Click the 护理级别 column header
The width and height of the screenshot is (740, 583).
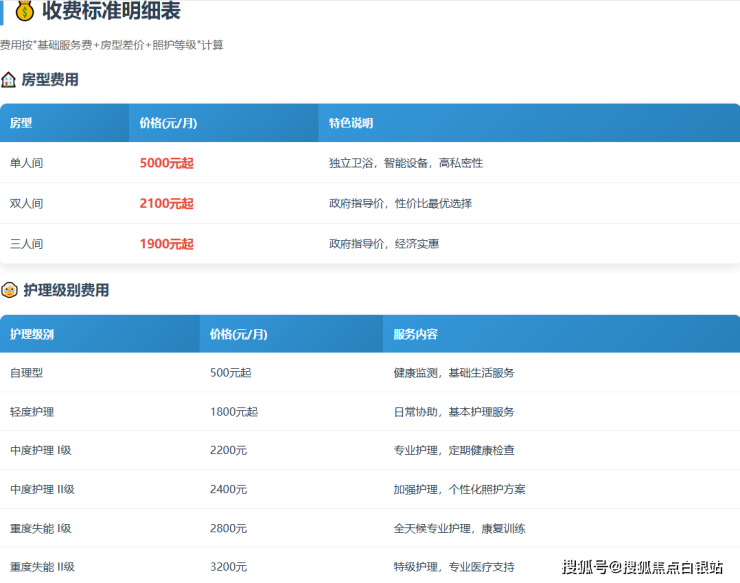(x=32, y=334)
